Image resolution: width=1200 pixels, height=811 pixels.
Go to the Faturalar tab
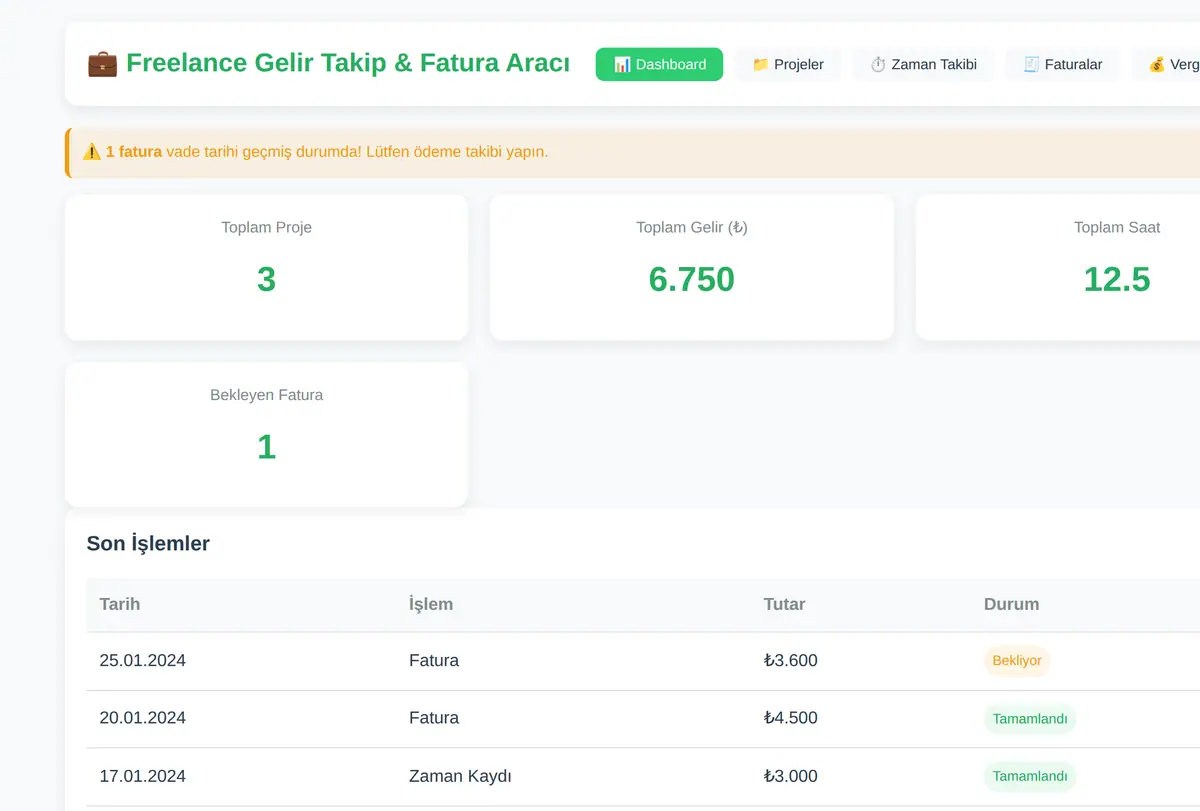click(x=1062, y=64)
